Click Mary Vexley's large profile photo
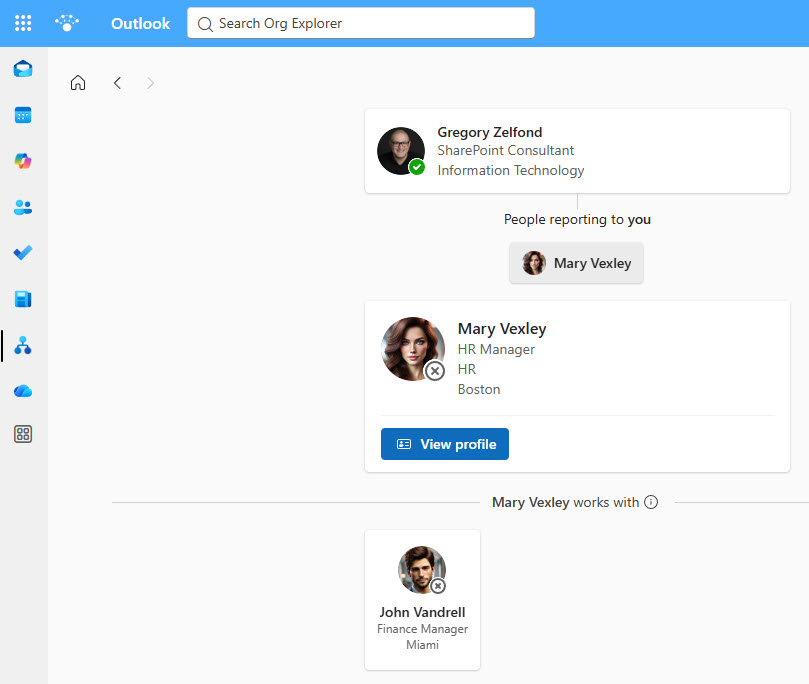 412,349
